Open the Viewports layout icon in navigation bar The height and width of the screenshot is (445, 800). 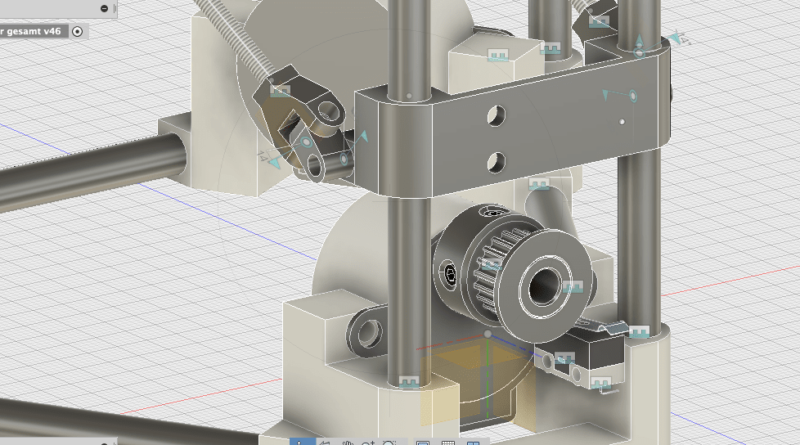point(473,442)
